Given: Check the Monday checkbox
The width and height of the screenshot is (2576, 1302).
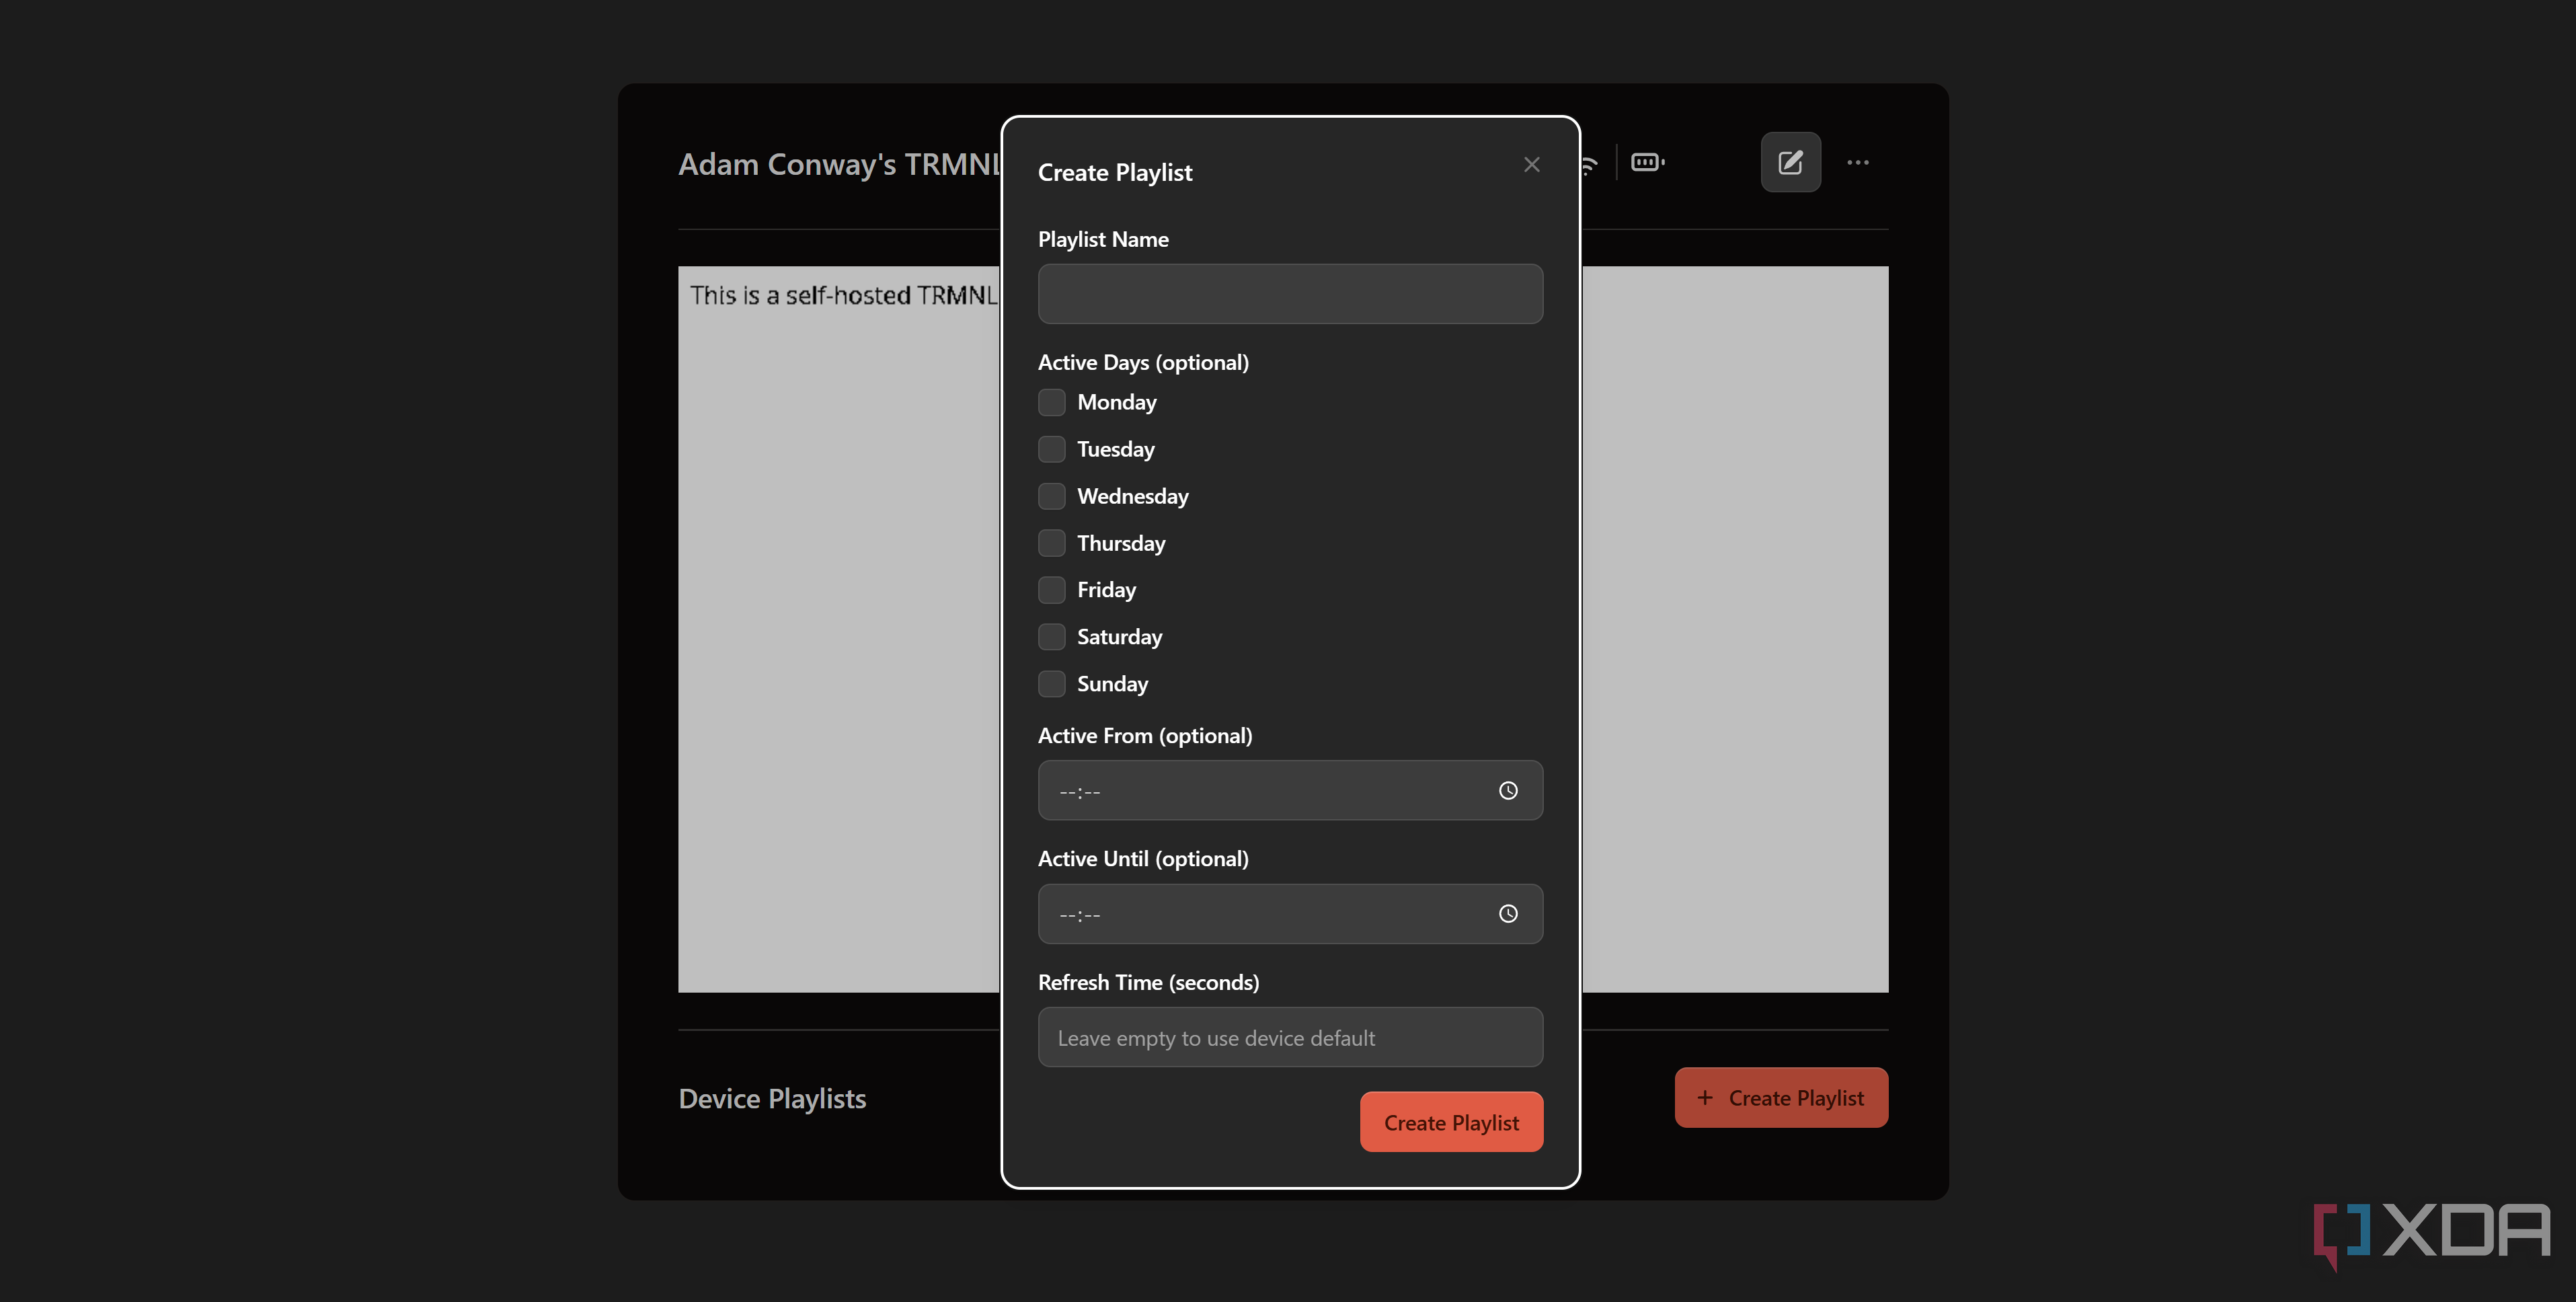Looking at the screenshot, I should click(x=1051, y=402).
